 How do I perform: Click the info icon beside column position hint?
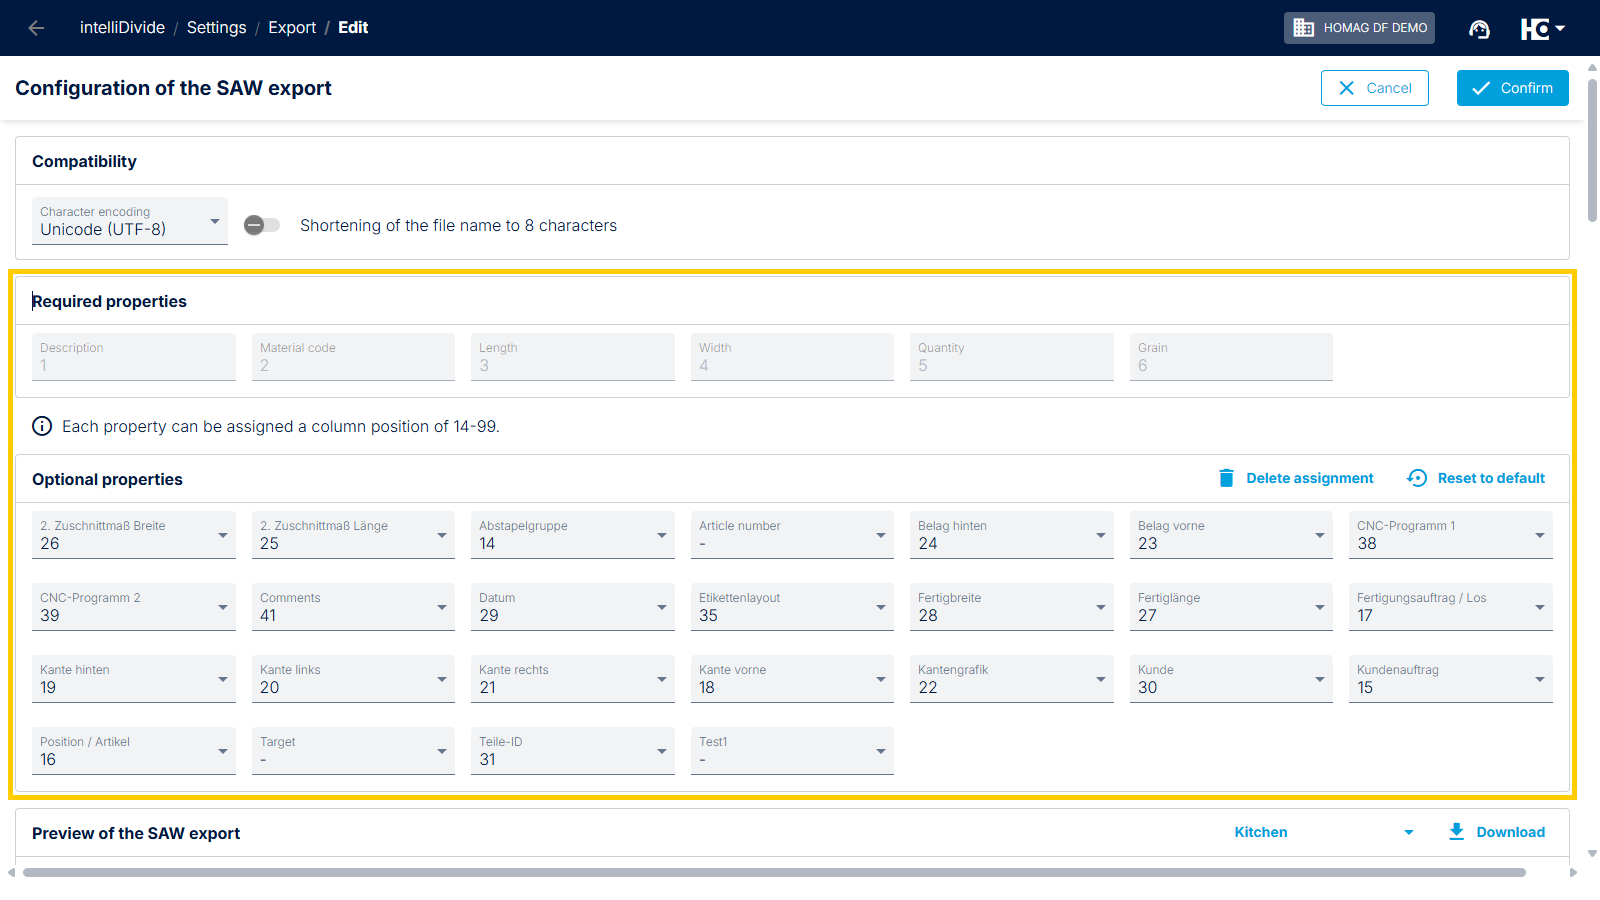click(42, 426)
